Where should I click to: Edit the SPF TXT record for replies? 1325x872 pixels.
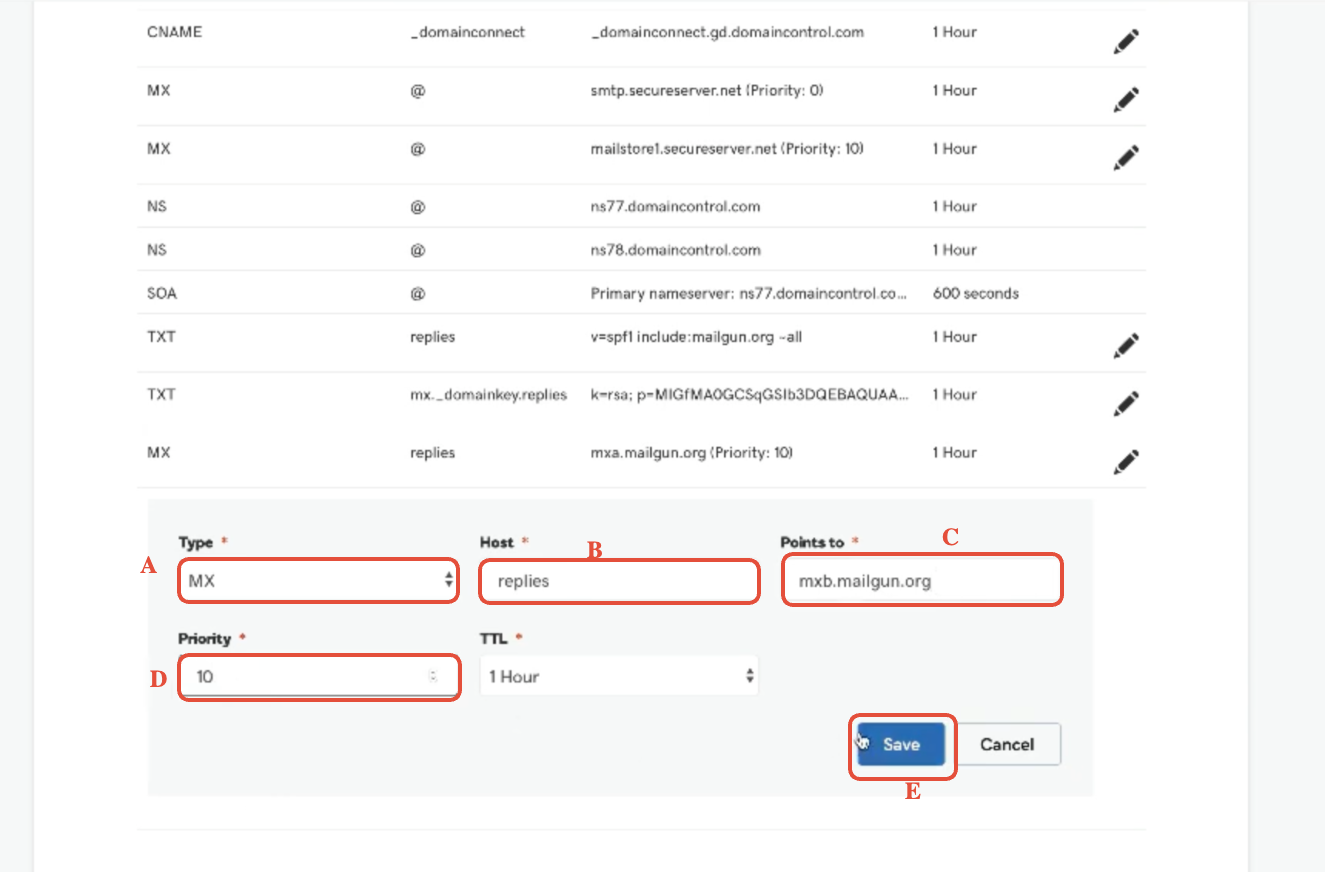tap(1126, 346)
